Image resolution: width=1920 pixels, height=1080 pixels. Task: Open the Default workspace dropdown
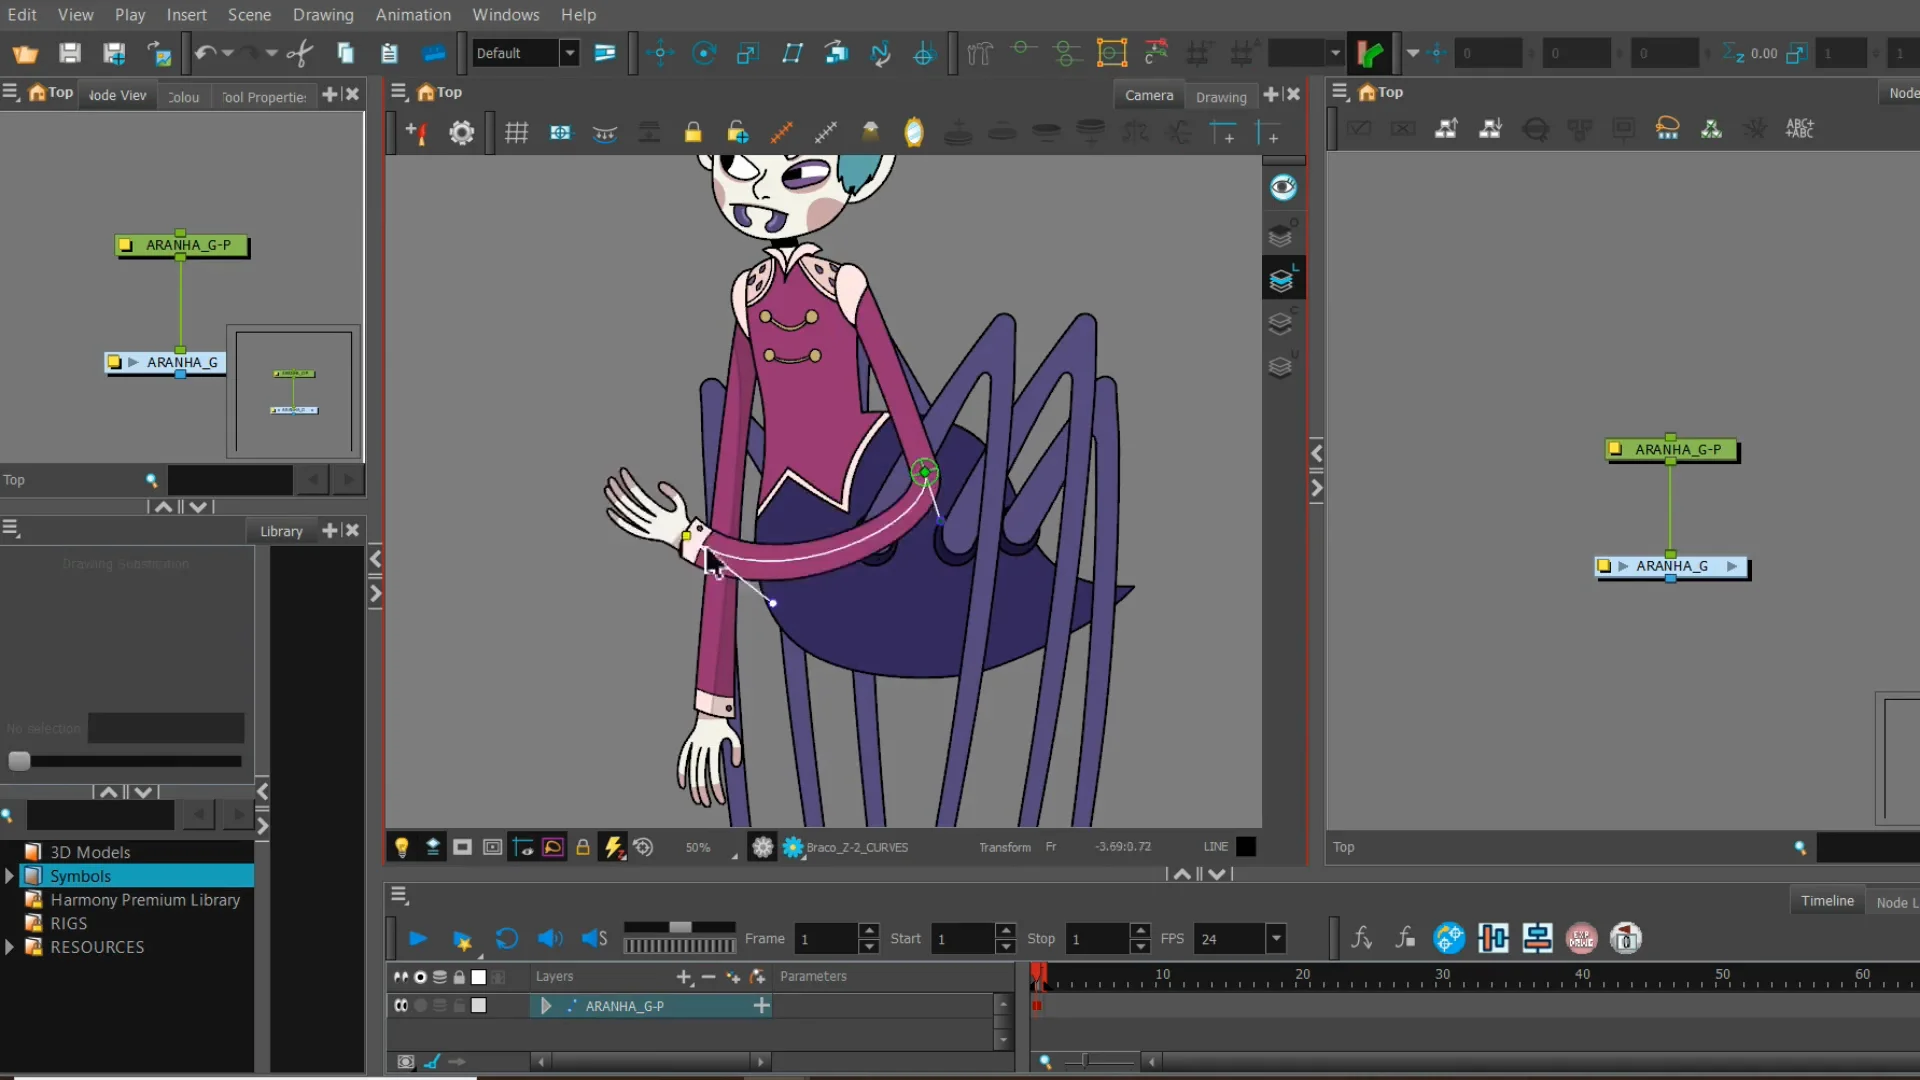click(569, 53)
